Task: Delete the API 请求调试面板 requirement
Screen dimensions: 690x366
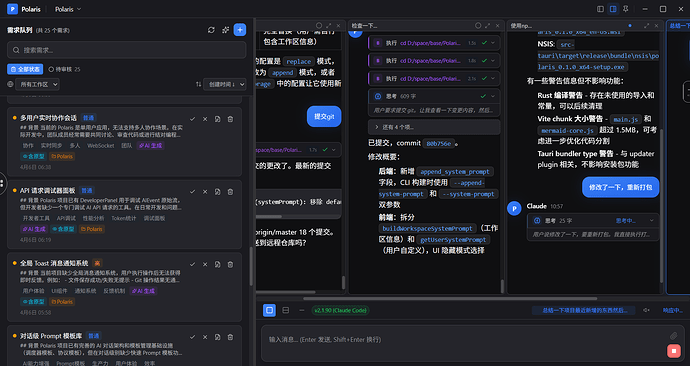Action: pos(230,192)
